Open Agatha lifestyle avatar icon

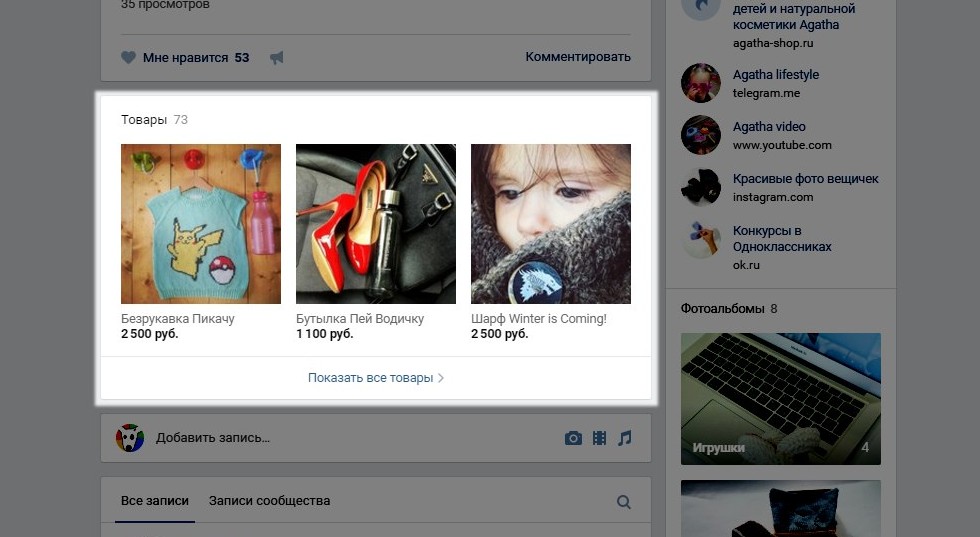701,83
